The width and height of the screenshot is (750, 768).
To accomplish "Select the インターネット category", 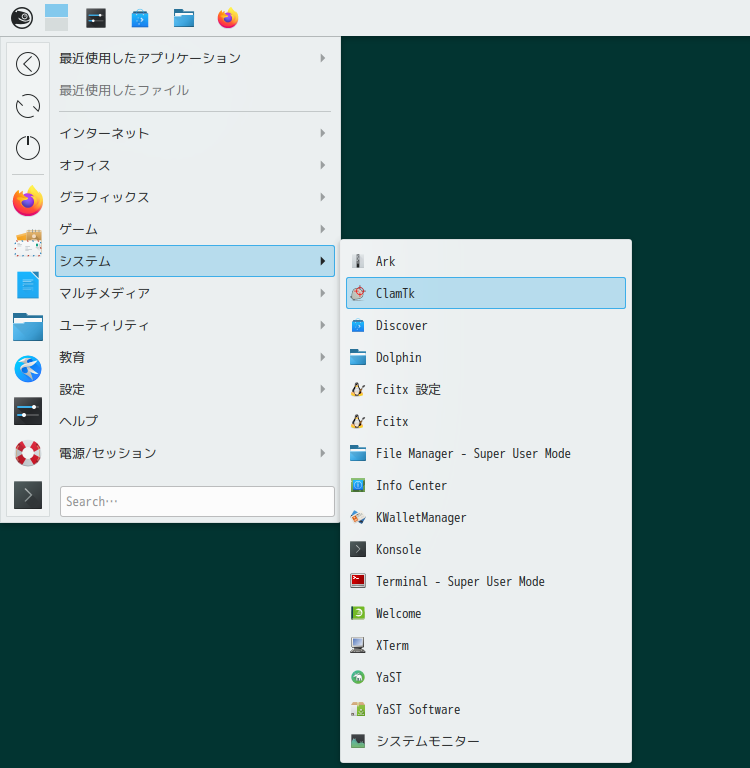I will (x=195, y=133).
